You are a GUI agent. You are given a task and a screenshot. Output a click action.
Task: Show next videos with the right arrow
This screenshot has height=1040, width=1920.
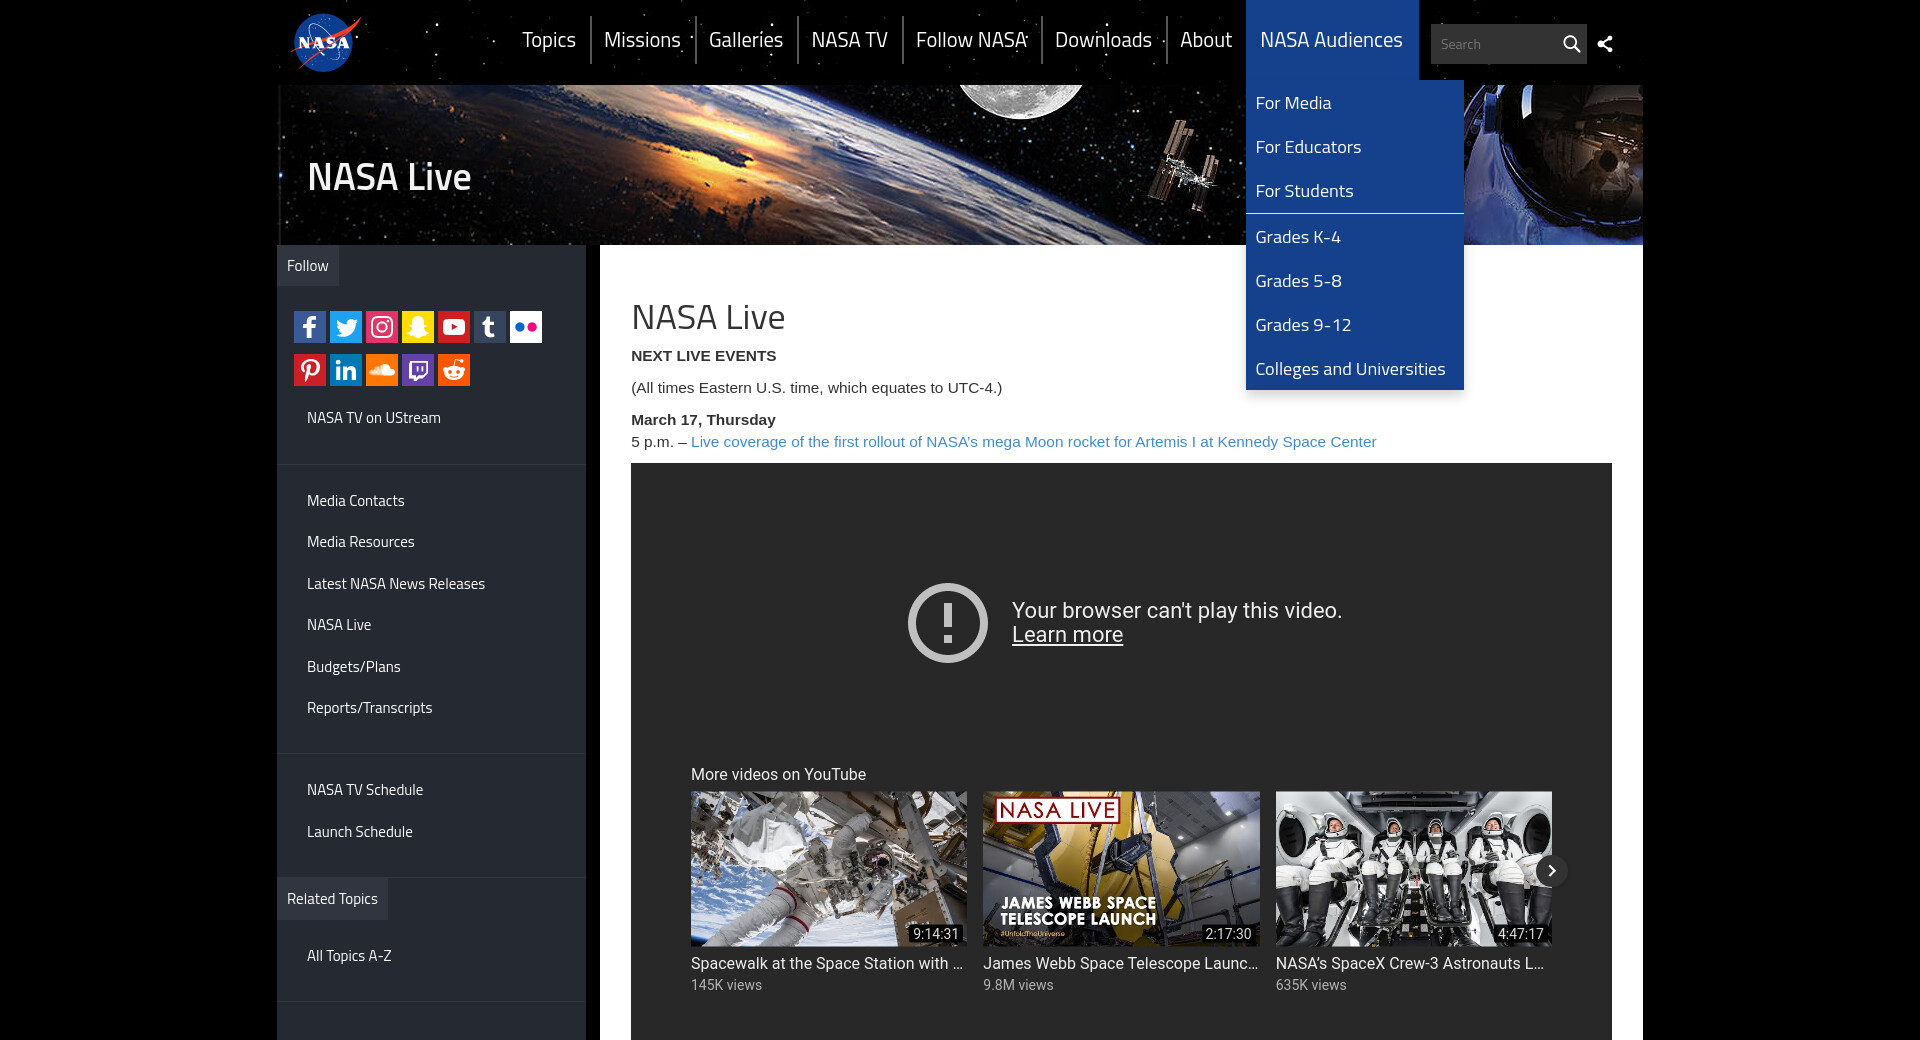pos(1551,871)
